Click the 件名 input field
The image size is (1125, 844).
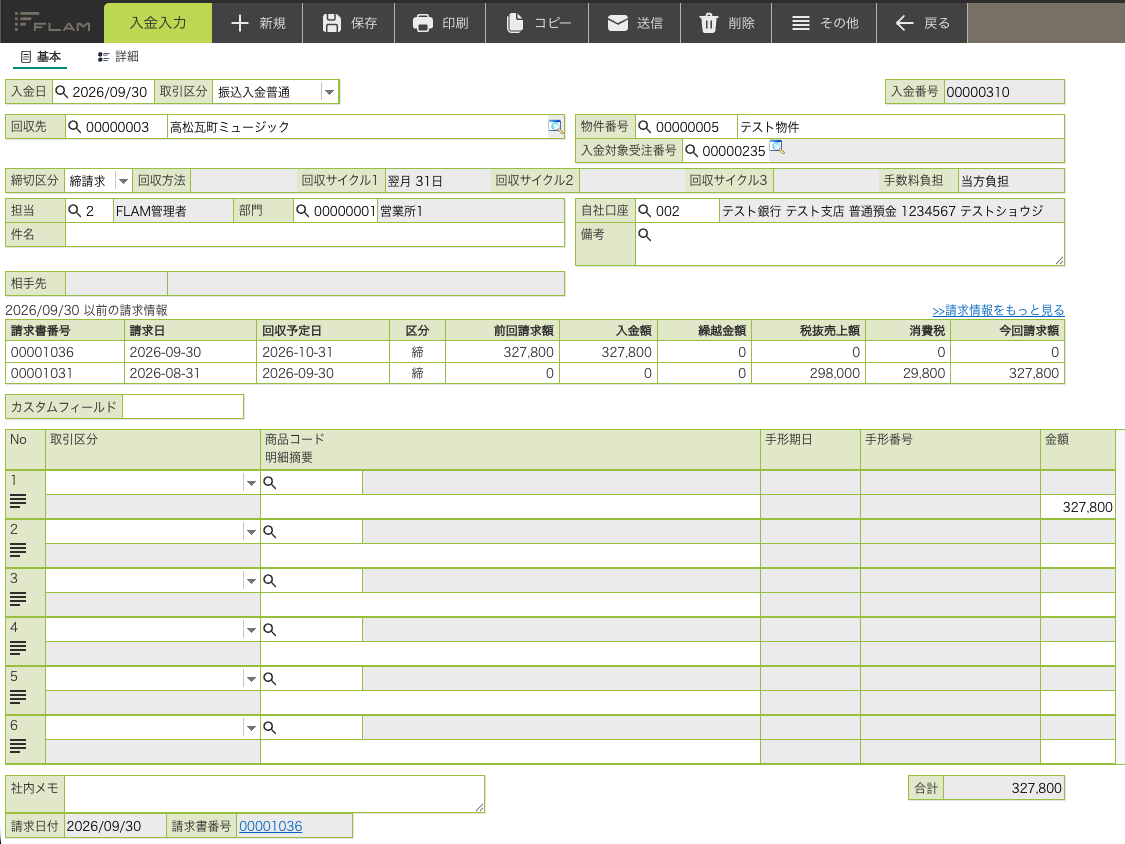click(x=314, y=235)
